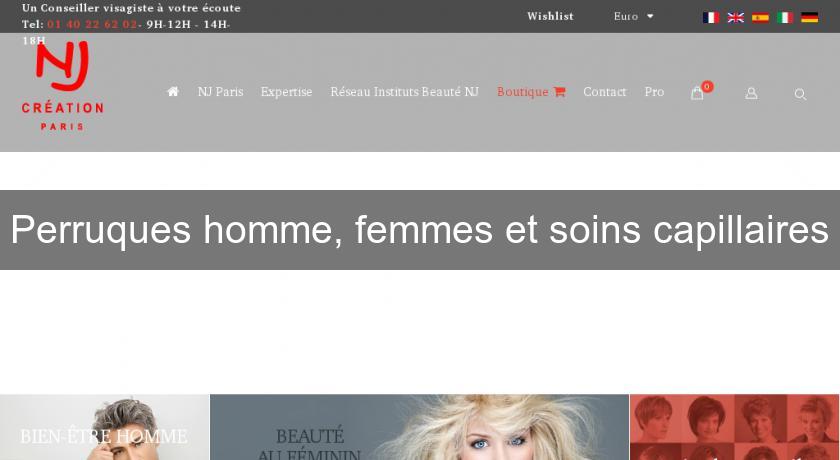Viewport: 840px width, 460px height.
Task: Open the Expertise menu item
Action: tap(286, 92)
